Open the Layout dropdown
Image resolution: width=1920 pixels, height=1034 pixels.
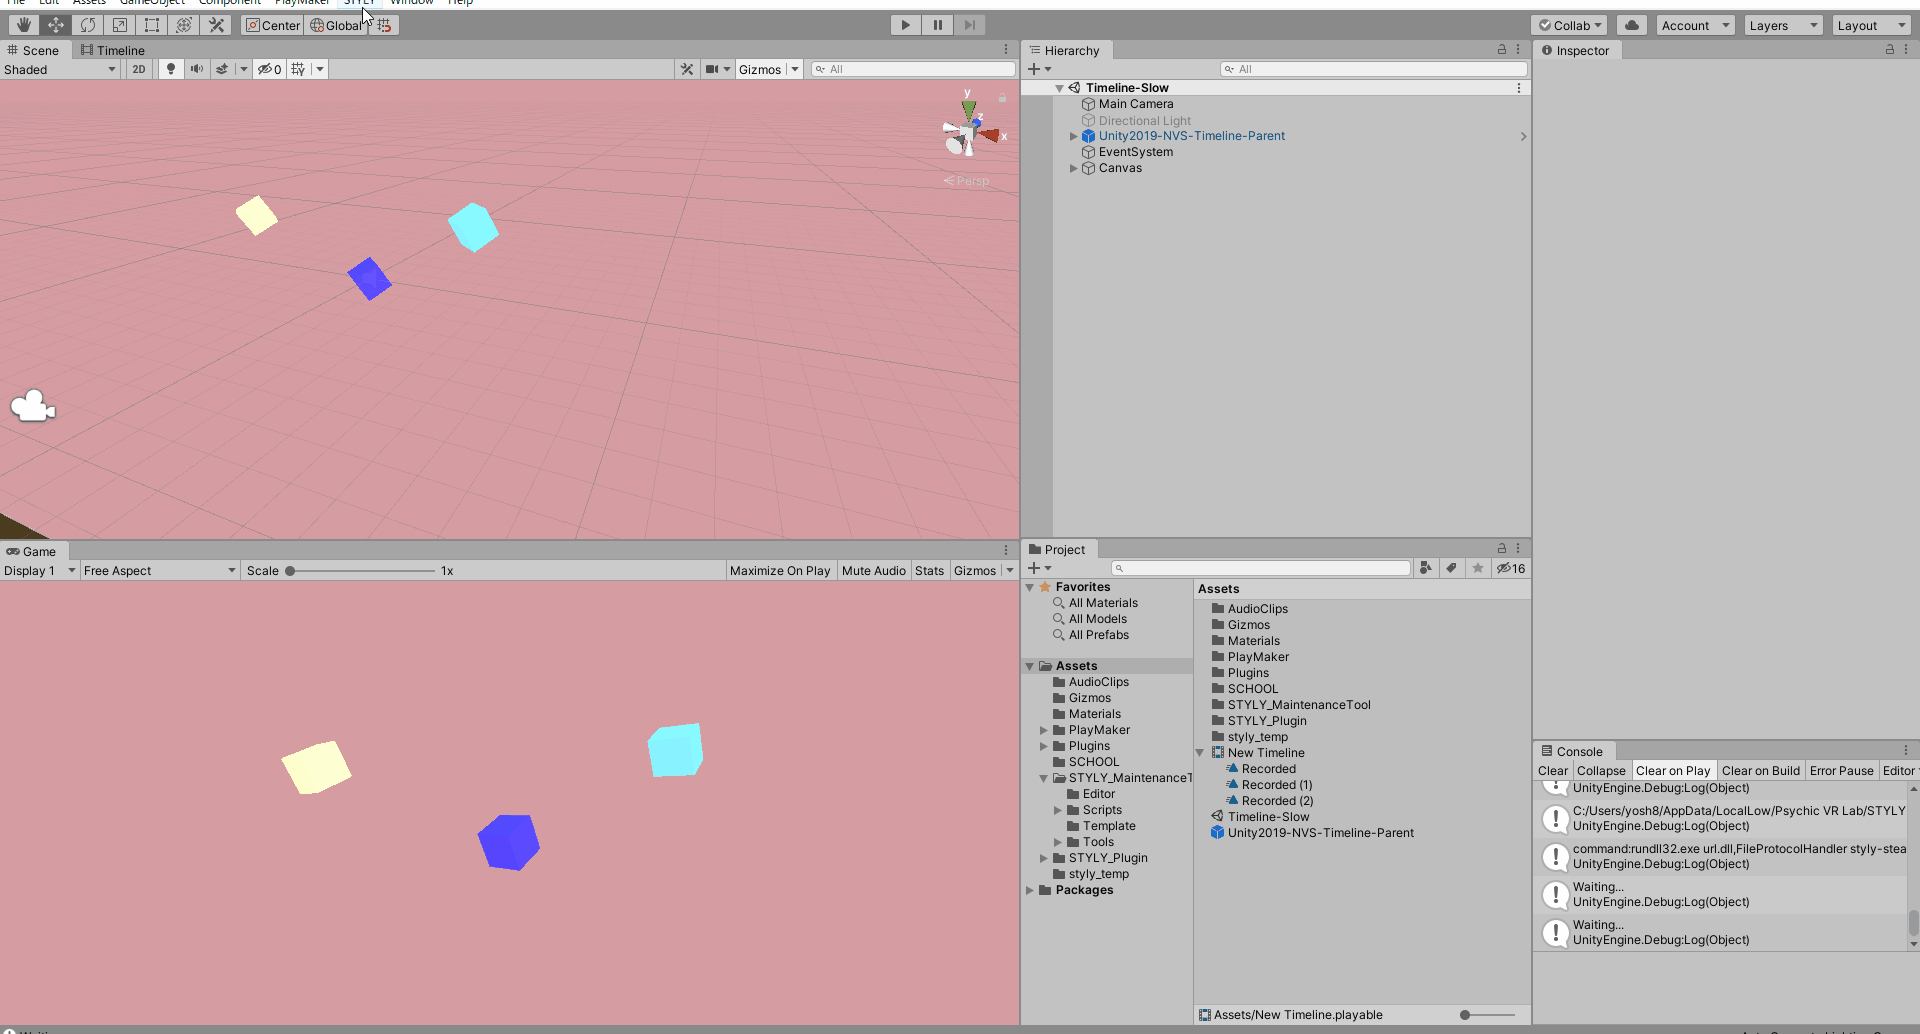coord(1871,25)
